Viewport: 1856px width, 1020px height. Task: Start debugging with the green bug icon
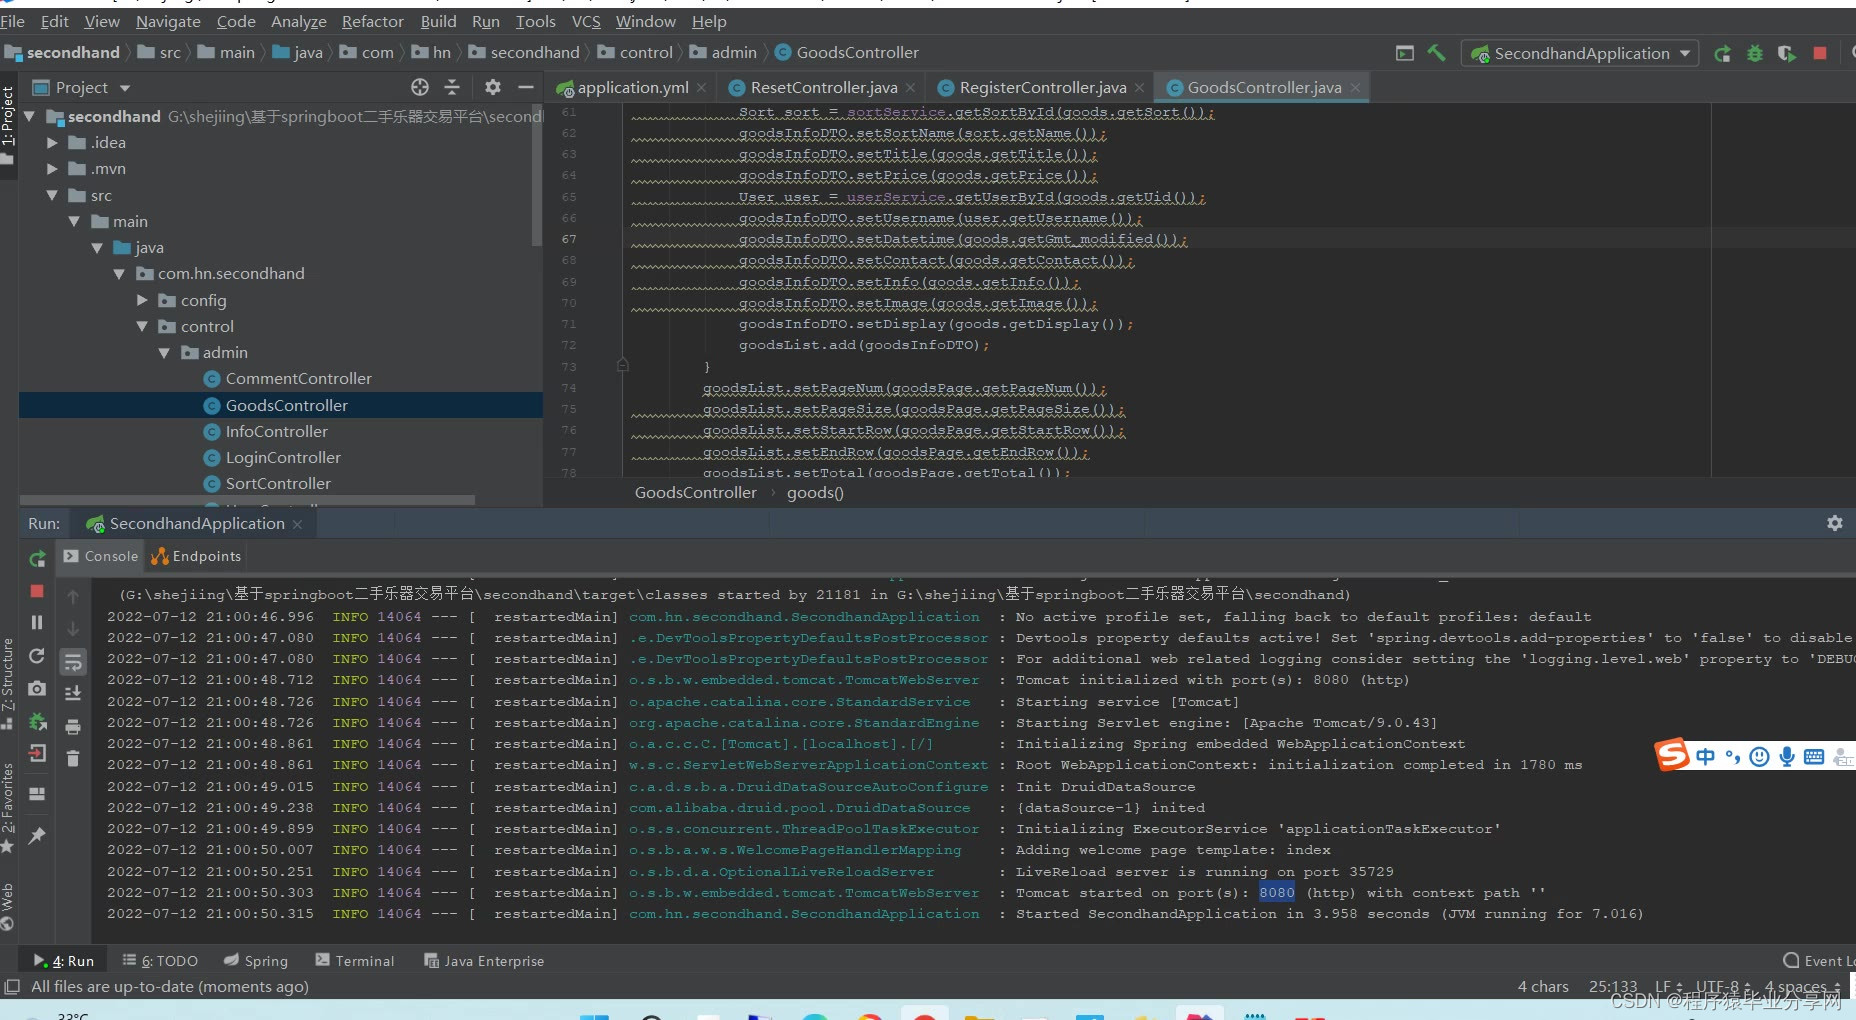click(1754, 53)
